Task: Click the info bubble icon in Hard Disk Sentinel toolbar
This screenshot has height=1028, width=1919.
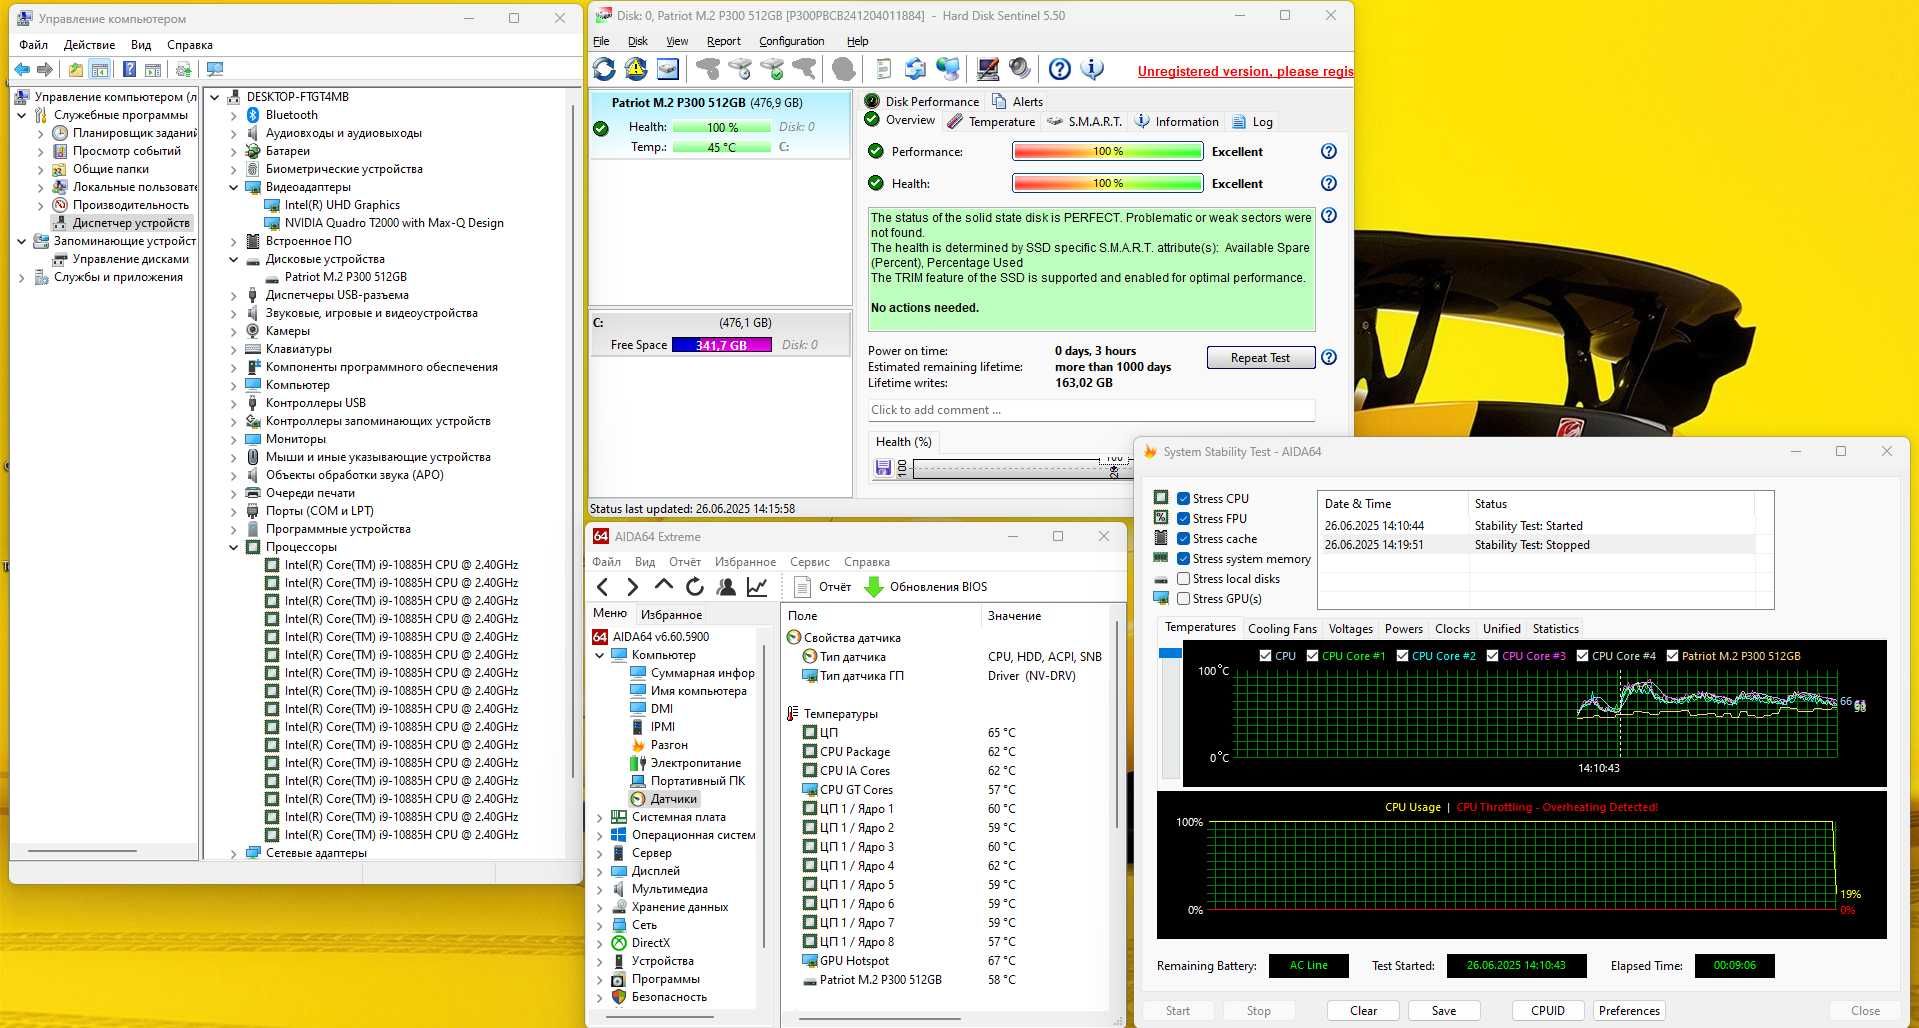Action: (x=1092, y=69)
